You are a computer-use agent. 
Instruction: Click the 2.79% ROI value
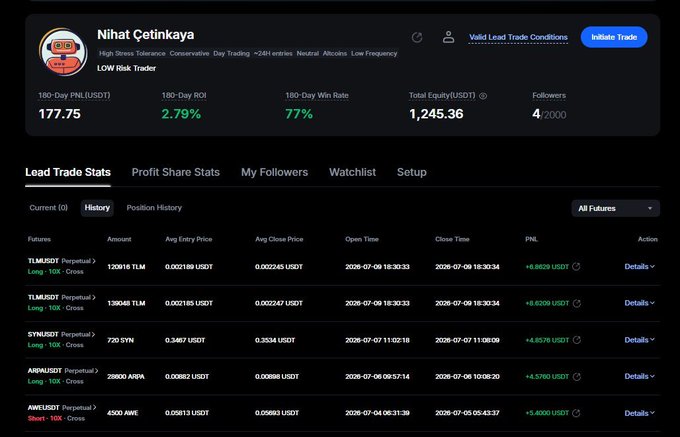tap(181, 114)
